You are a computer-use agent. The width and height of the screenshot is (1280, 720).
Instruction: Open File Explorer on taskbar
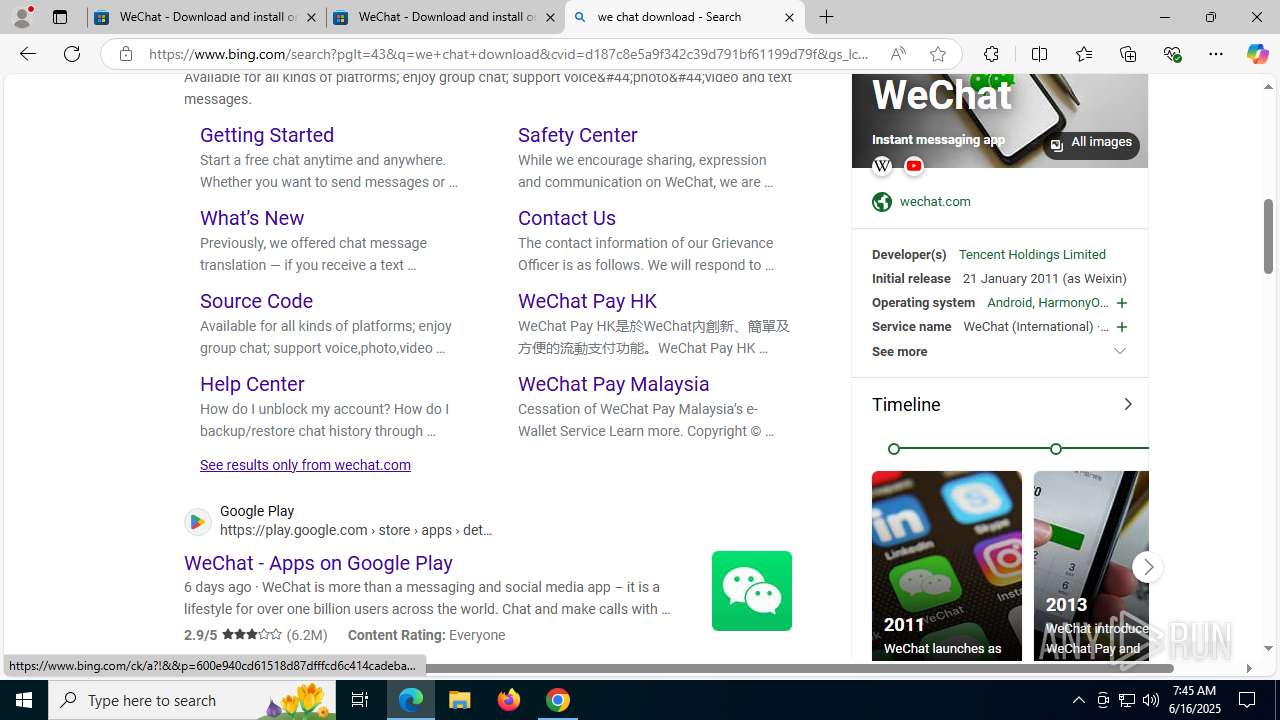460,700
